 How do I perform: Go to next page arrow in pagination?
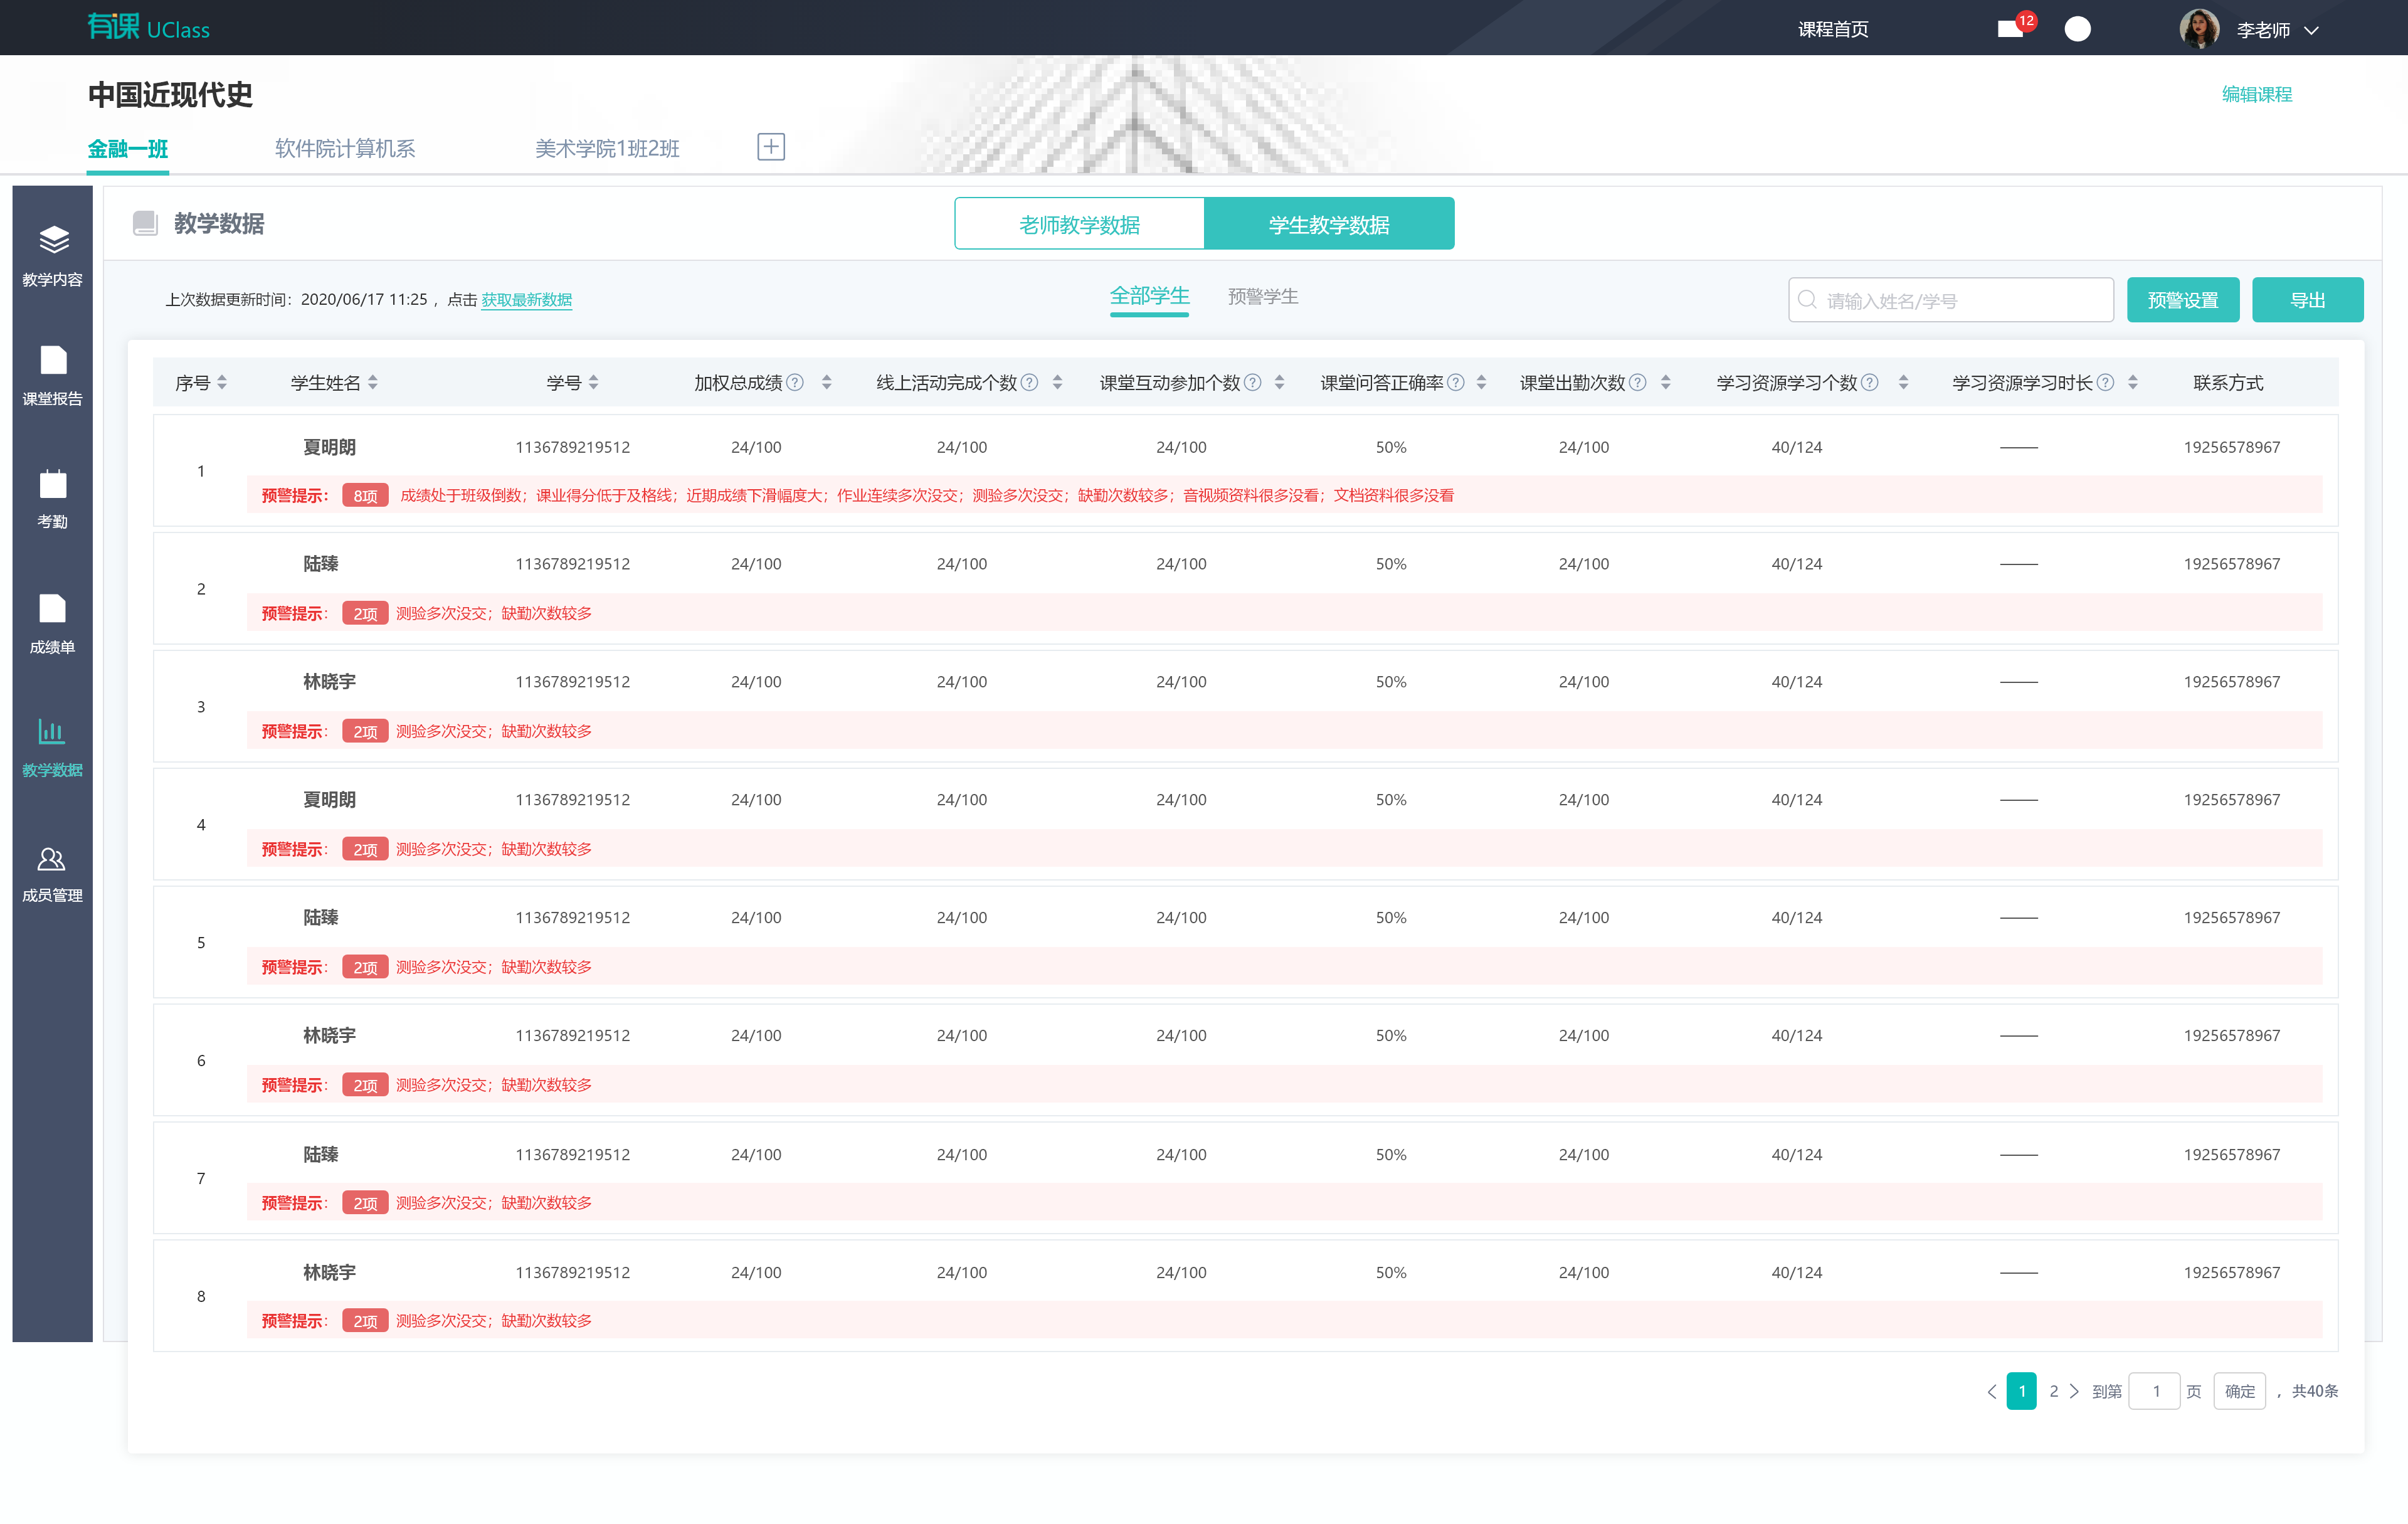click(x=2075, y=1392)
